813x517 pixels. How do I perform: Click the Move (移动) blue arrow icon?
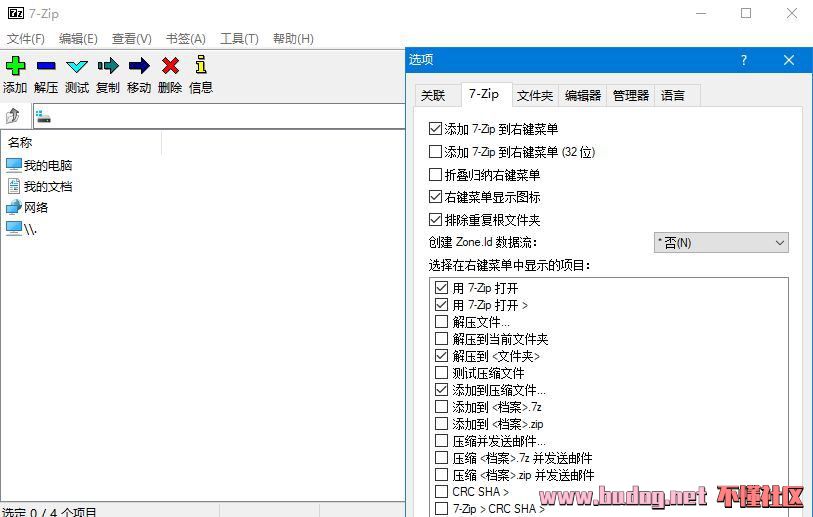tap(139, 66)
